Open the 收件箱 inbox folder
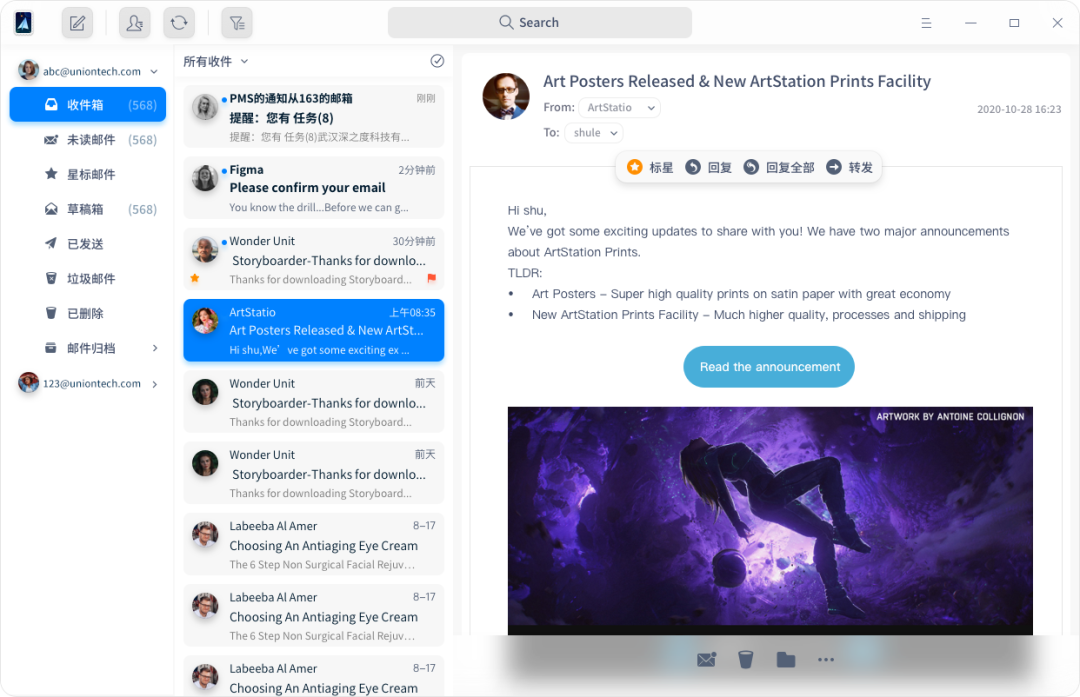1080x697 pixels. pos(87,105)
